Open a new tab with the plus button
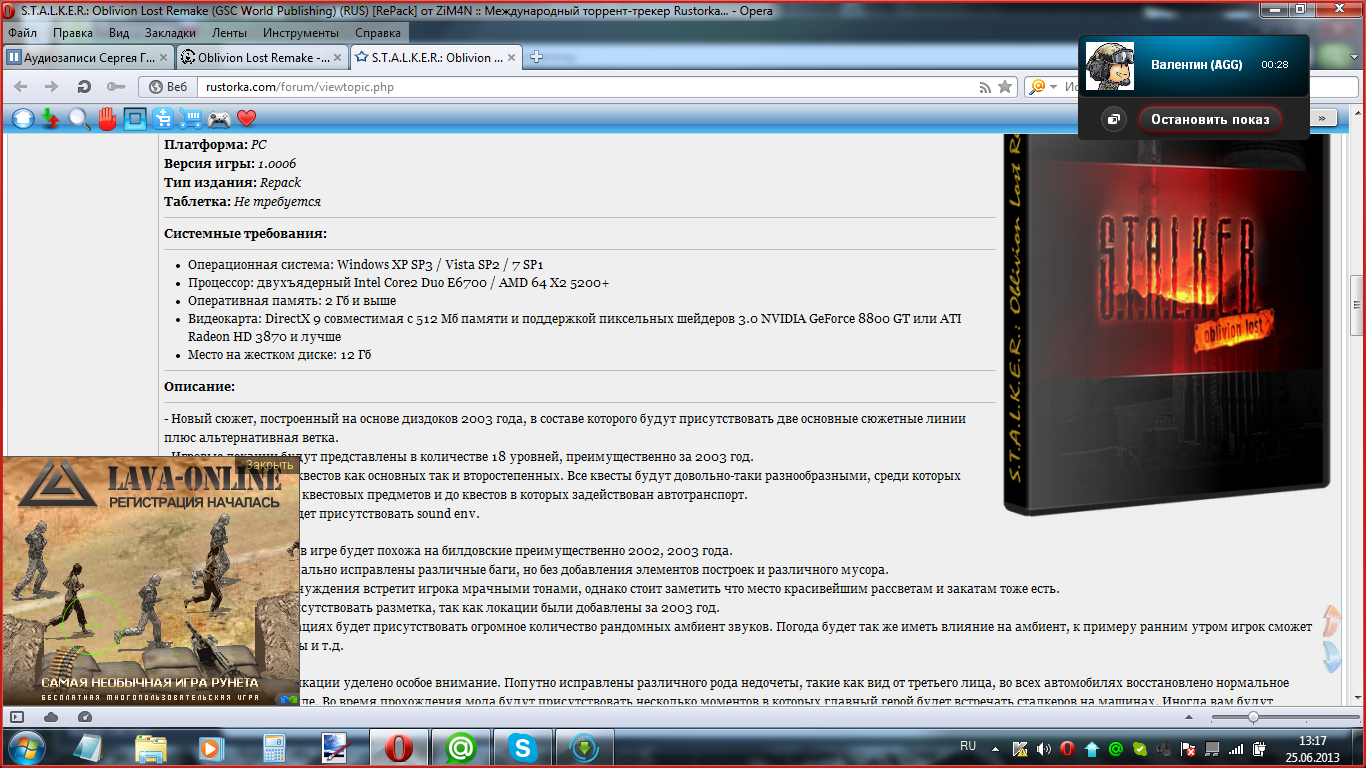1366x768 pixels. [x=536, y=57]
